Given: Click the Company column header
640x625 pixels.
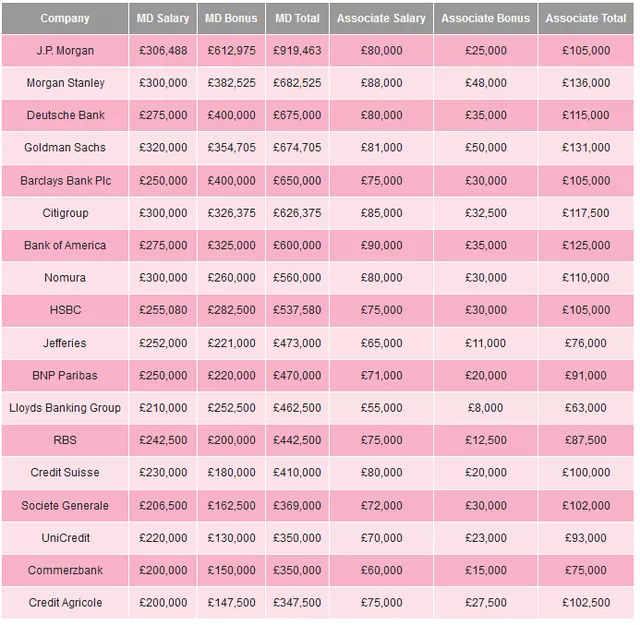Looking at the screenshot, I should (x=65, y=18).
